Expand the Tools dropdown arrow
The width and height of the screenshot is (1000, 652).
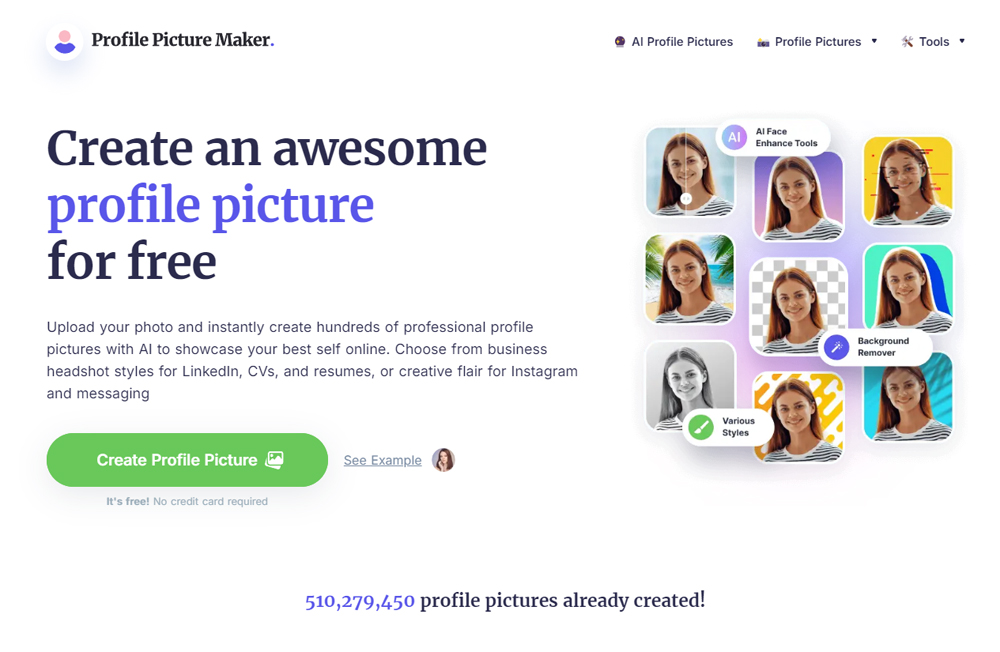pos(962,41)
